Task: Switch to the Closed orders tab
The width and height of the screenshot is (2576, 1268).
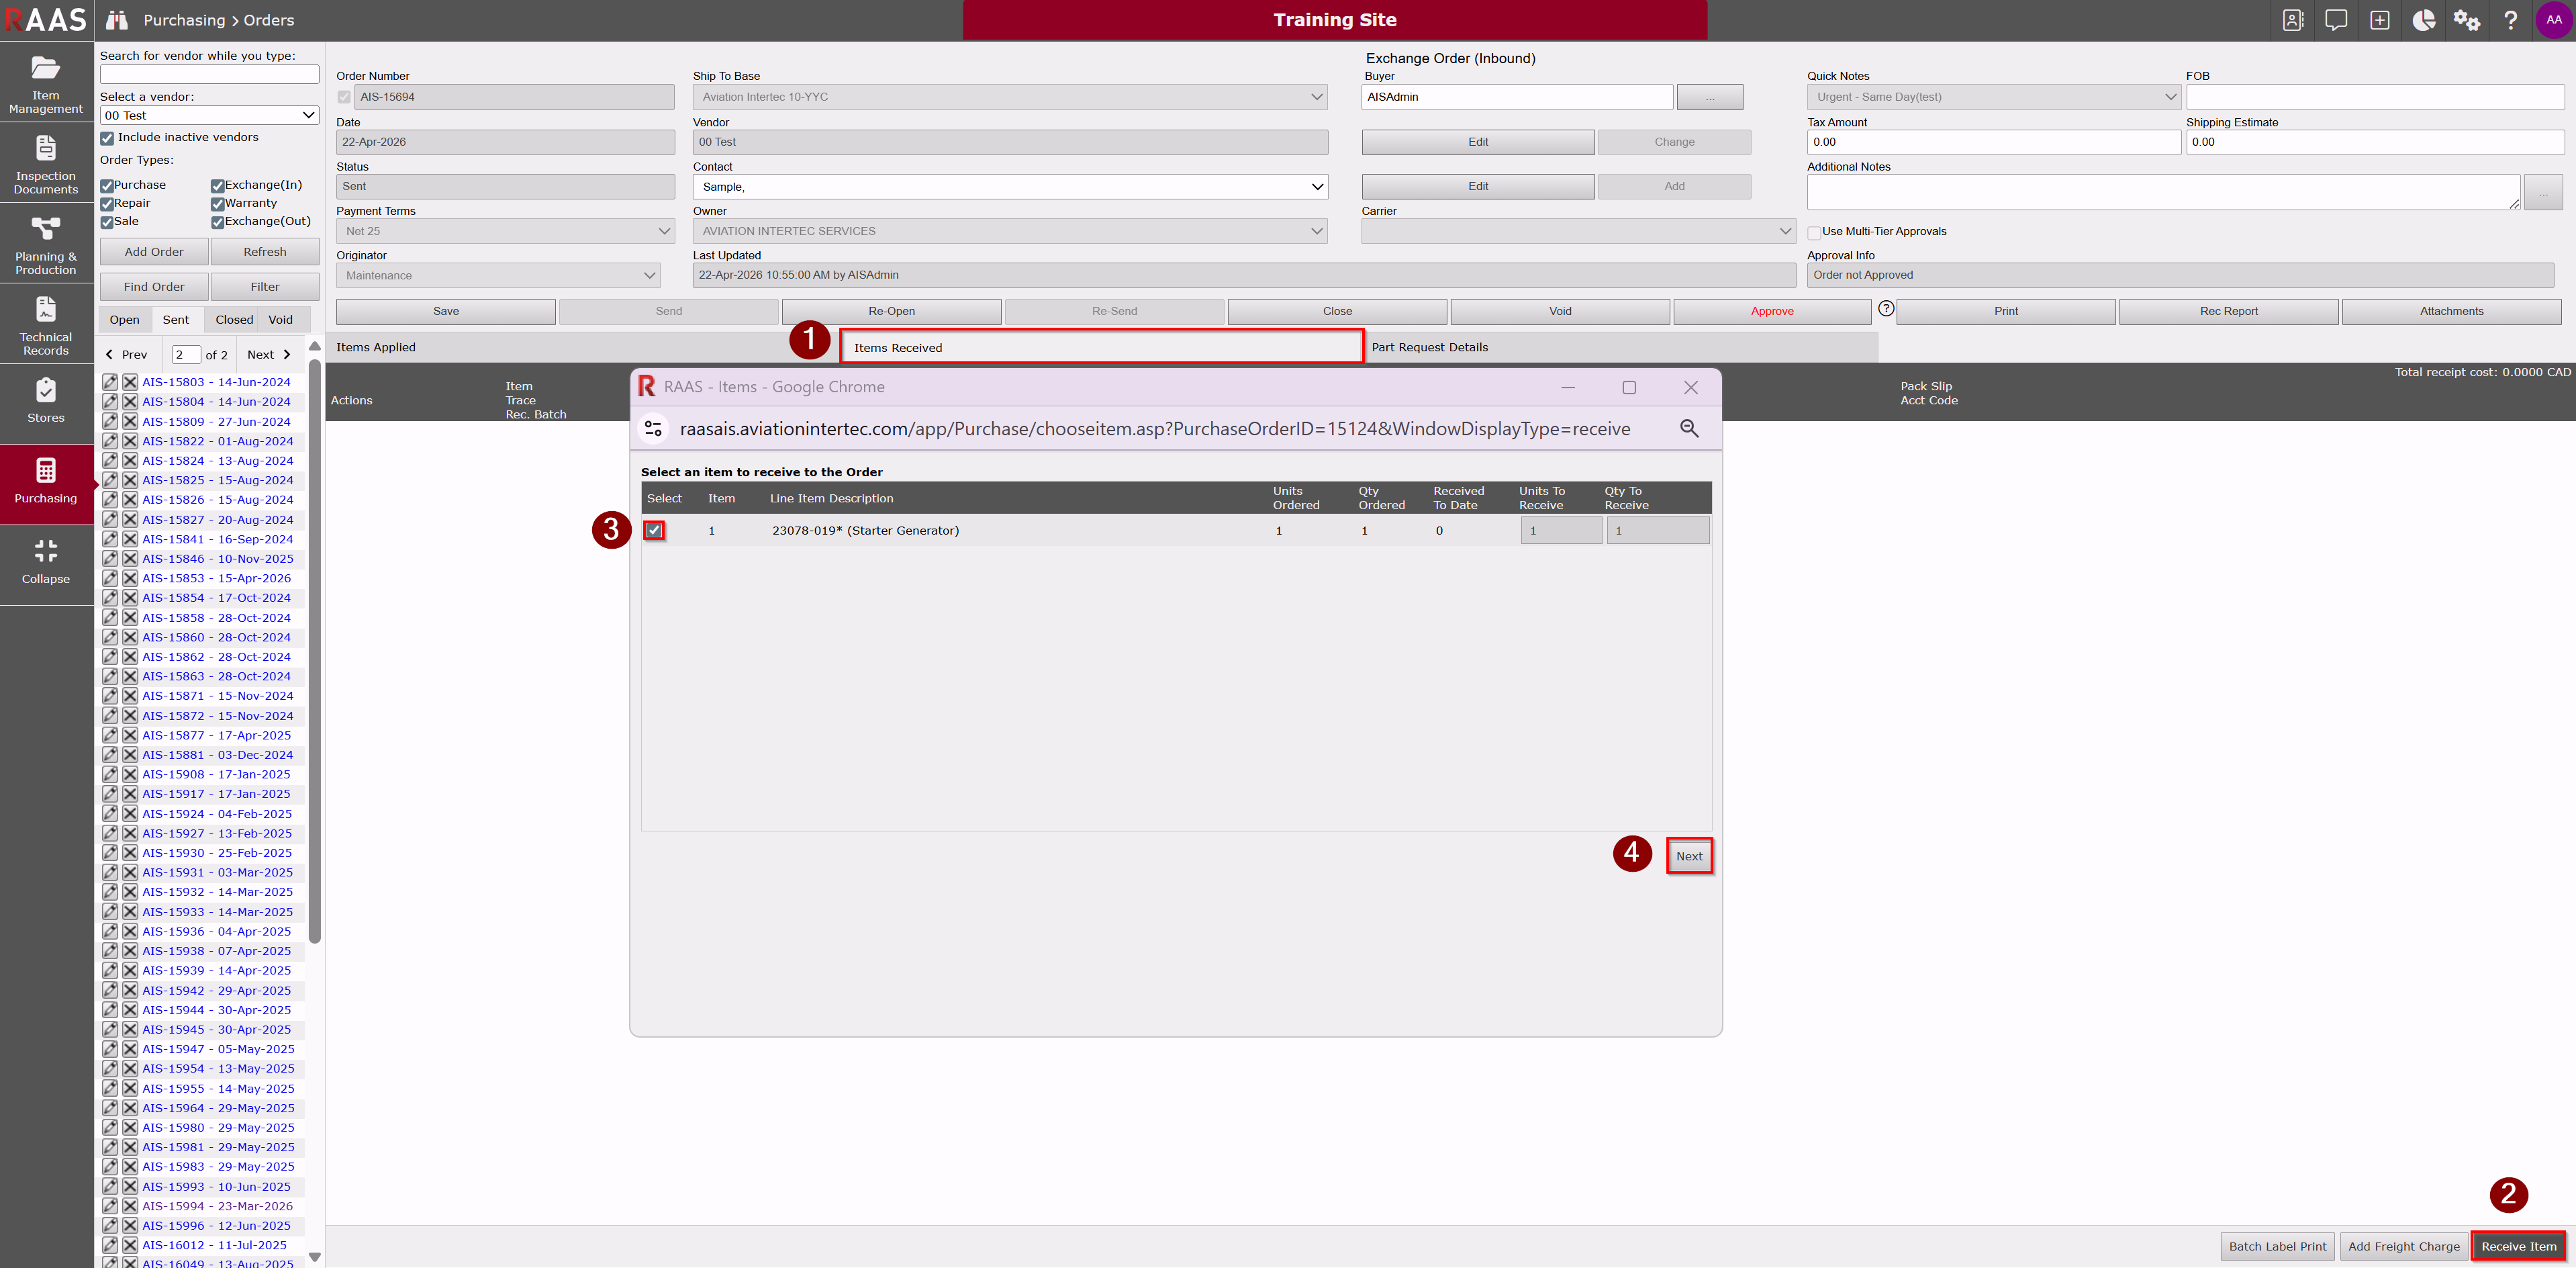Action: pyautogui.click(x=234, y=320)
